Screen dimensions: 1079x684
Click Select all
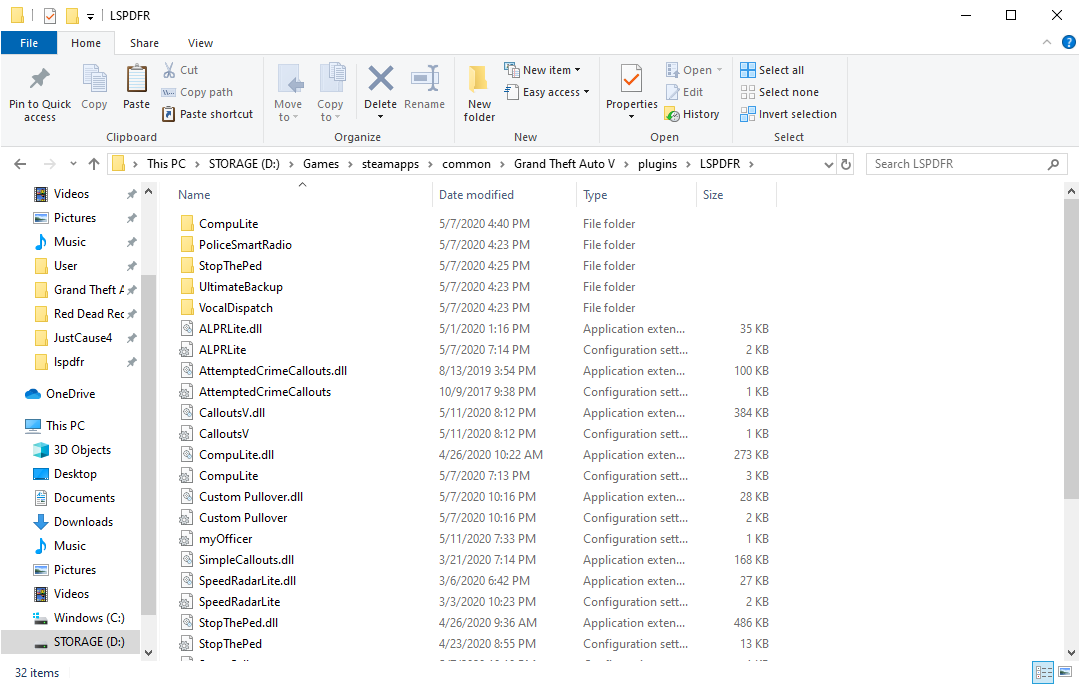pyautogui.click(x=772, y=70)
